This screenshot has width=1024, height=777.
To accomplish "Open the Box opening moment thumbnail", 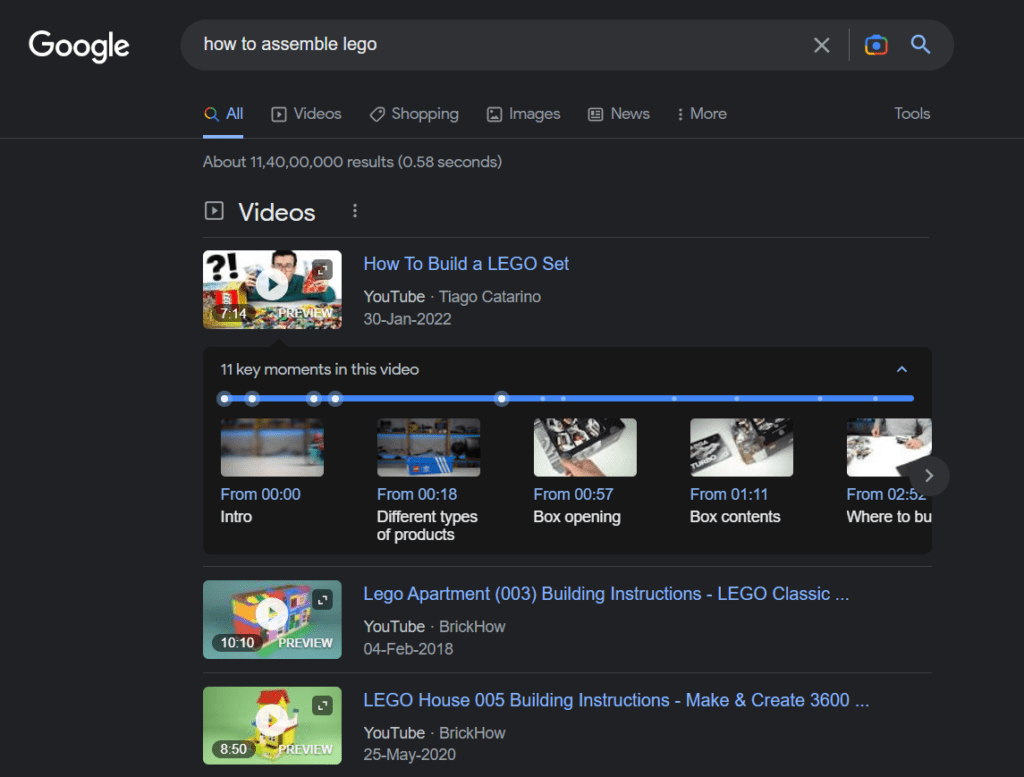I will (585, 447).
